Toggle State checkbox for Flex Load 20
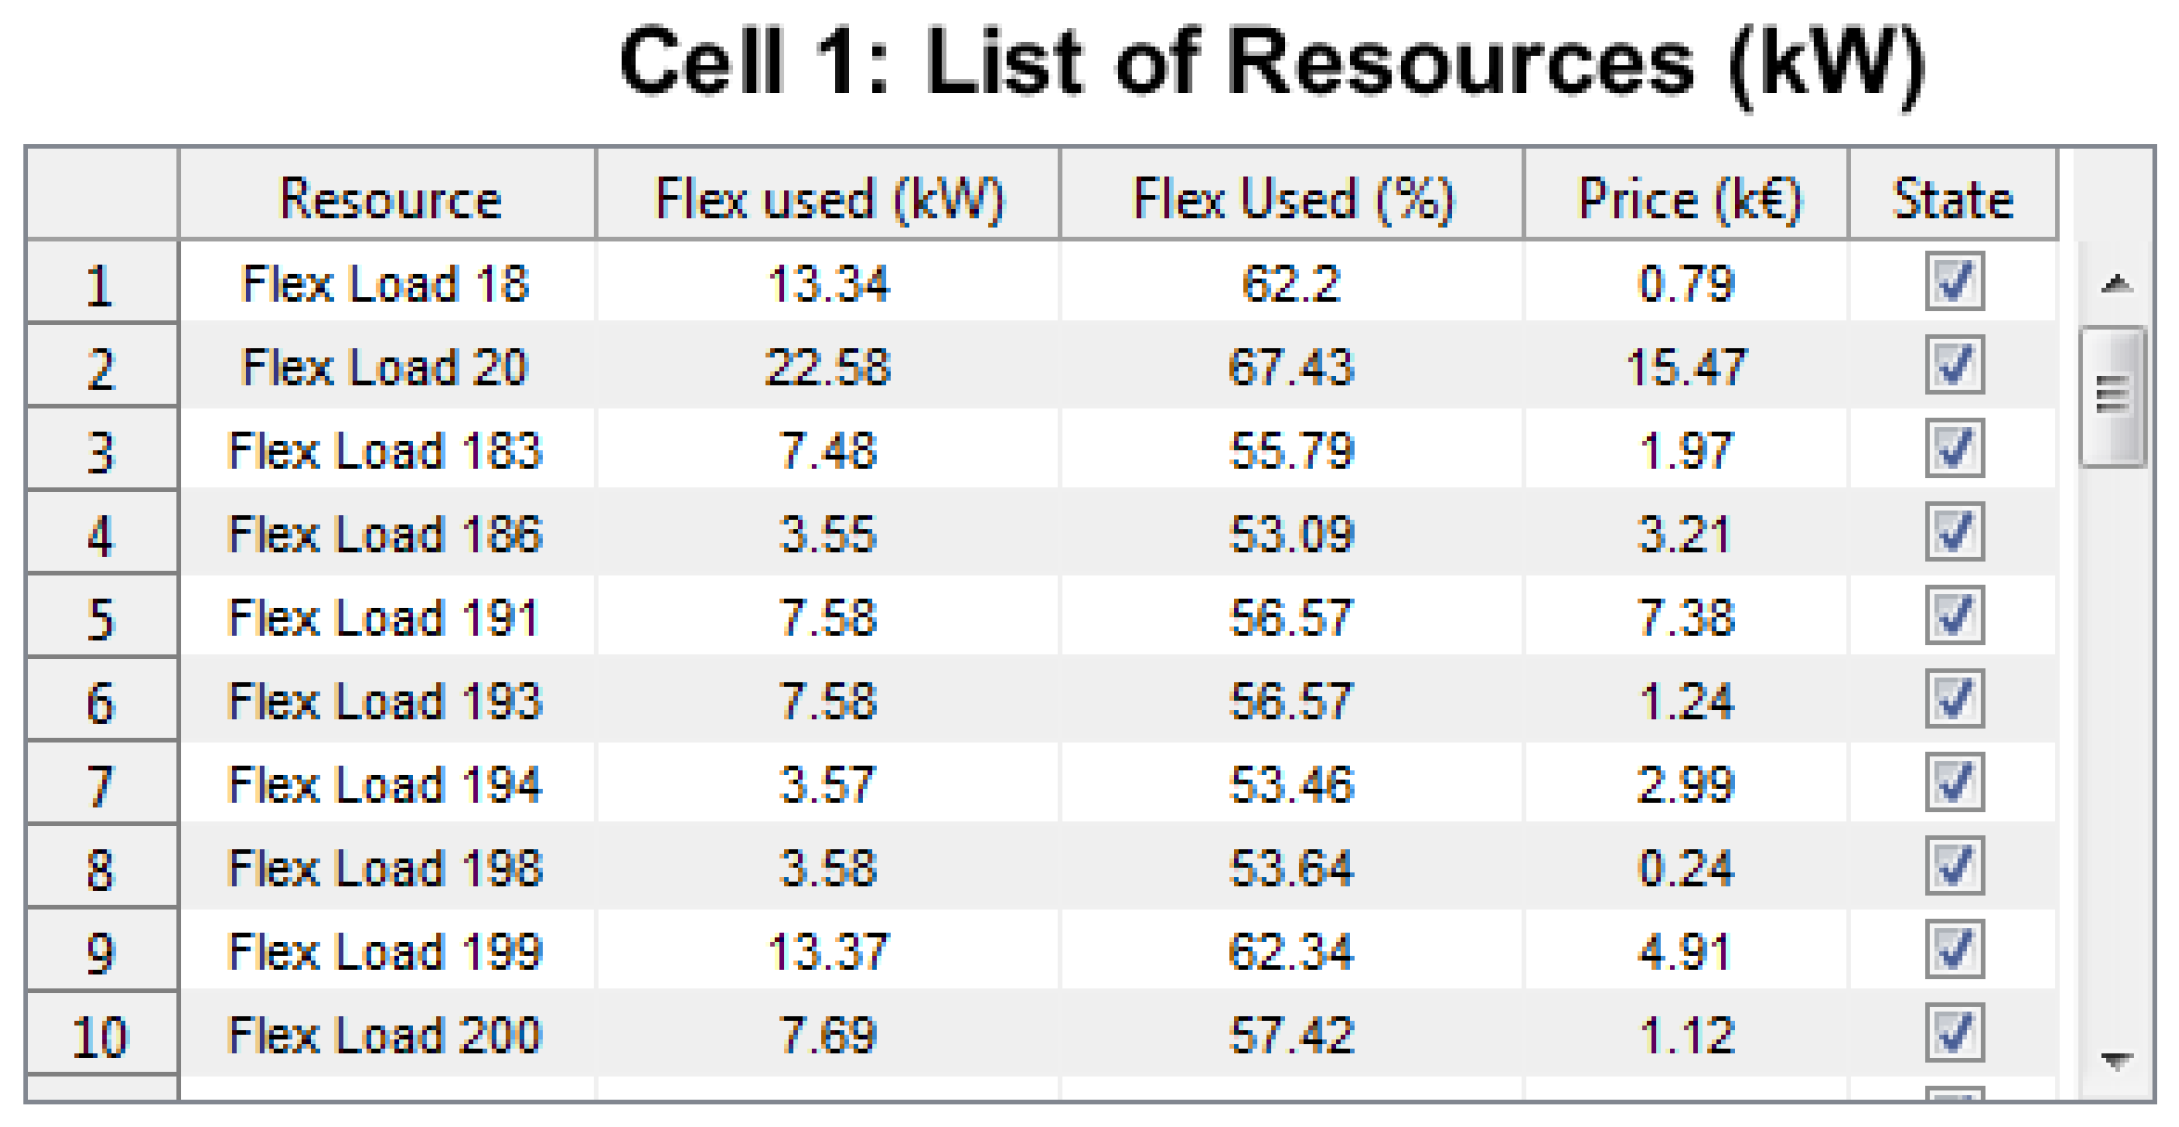 pyautogui.click(x=1953, y=366)
